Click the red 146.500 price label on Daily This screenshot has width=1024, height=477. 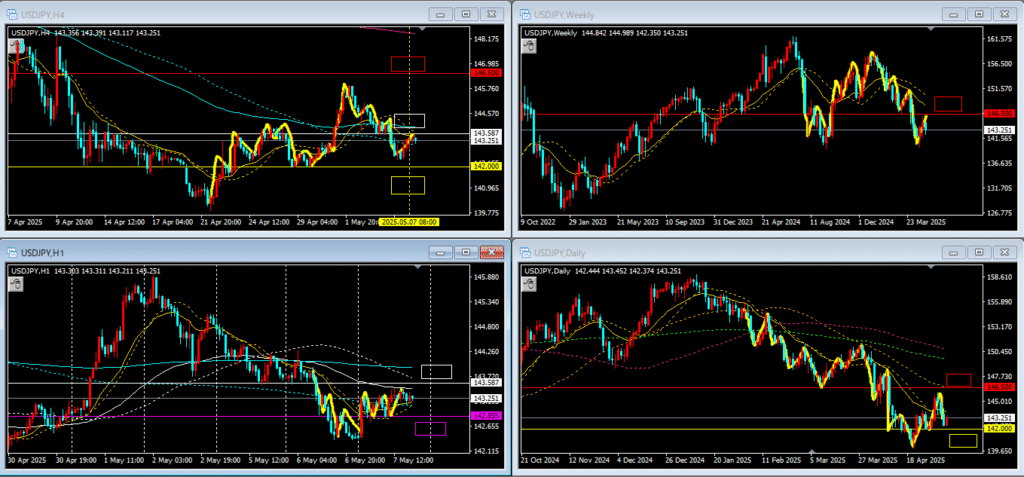999,387
